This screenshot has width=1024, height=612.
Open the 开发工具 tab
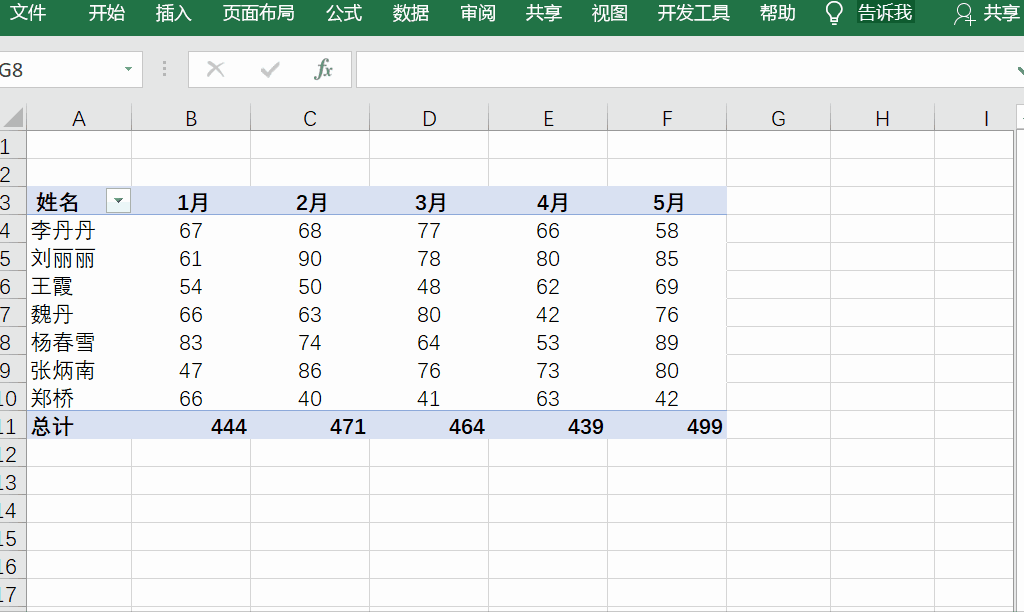pos(693,14)
